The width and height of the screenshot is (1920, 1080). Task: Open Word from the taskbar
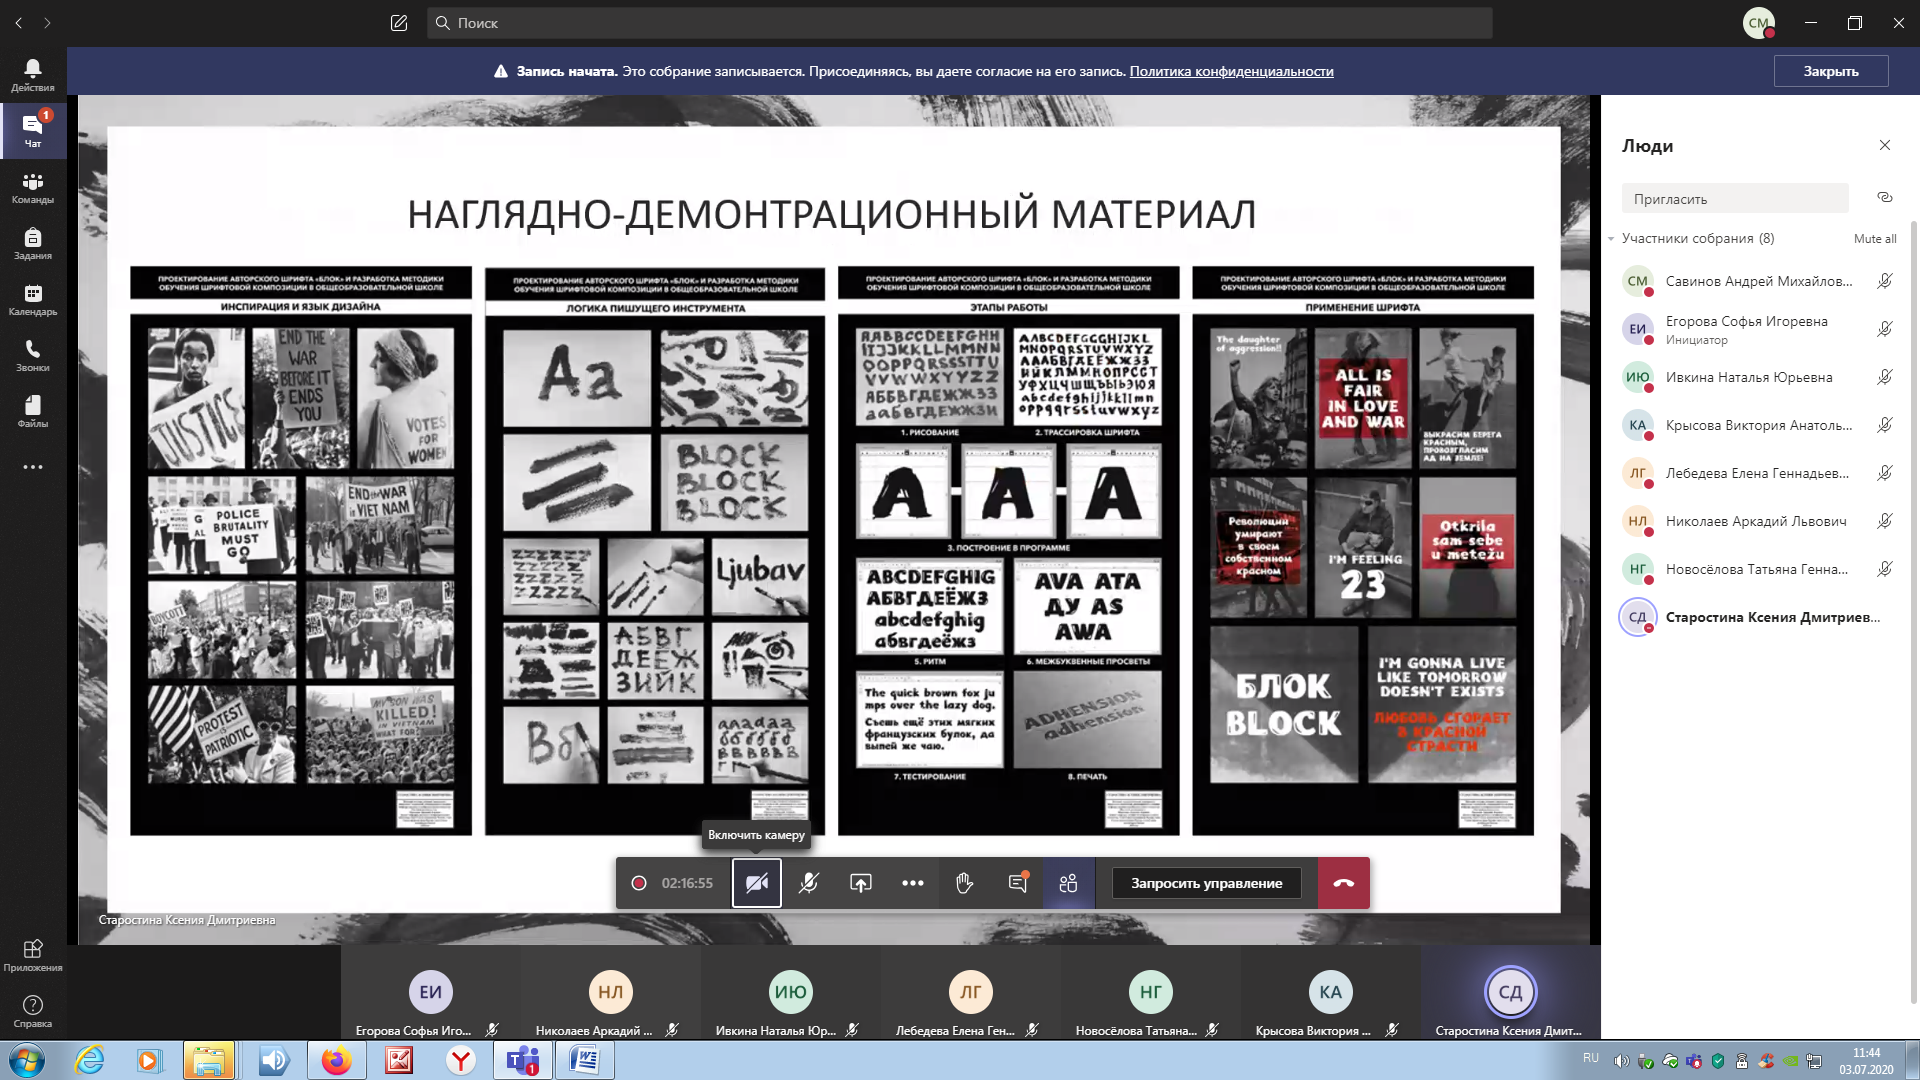(585, 1061)
